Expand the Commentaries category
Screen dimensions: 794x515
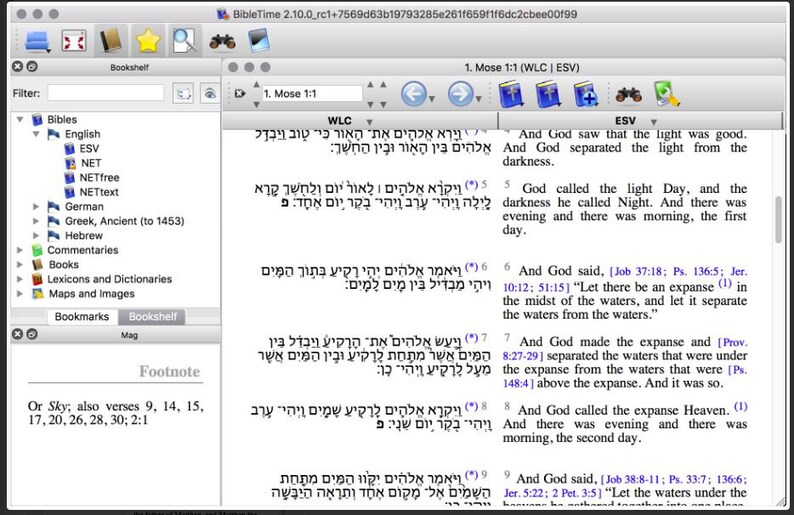pyautogui.click(x=20, y=250)
